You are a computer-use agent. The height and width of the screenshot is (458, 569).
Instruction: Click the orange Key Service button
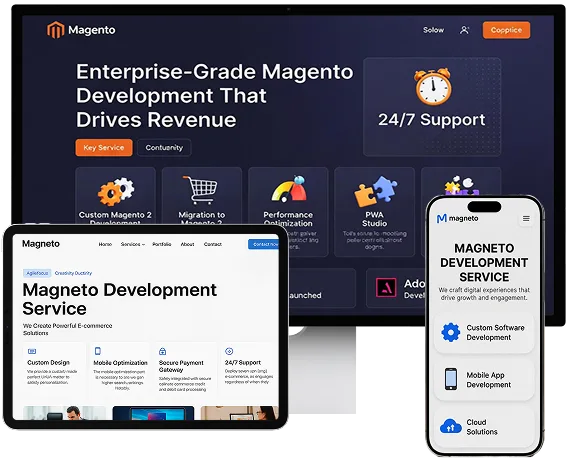(104, 148)
